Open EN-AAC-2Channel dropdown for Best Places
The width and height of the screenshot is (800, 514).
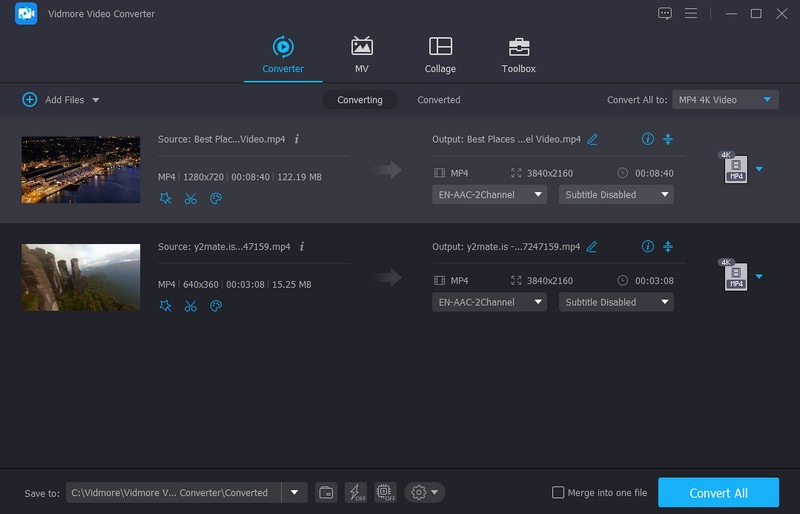[x=489, y=194]
